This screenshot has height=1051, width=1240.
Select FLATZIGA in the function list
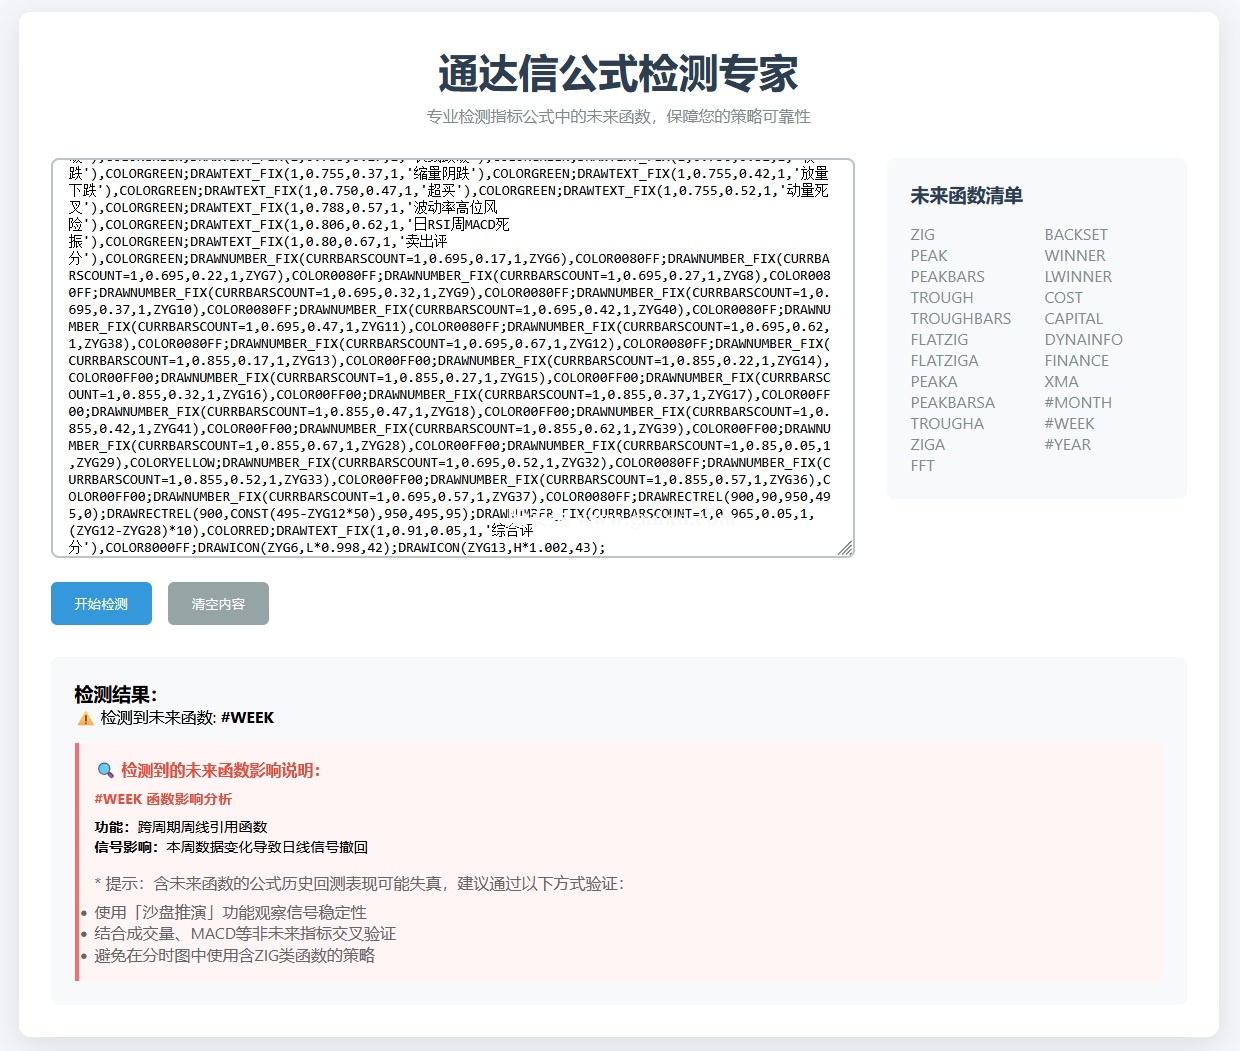[x=944, y=361]
